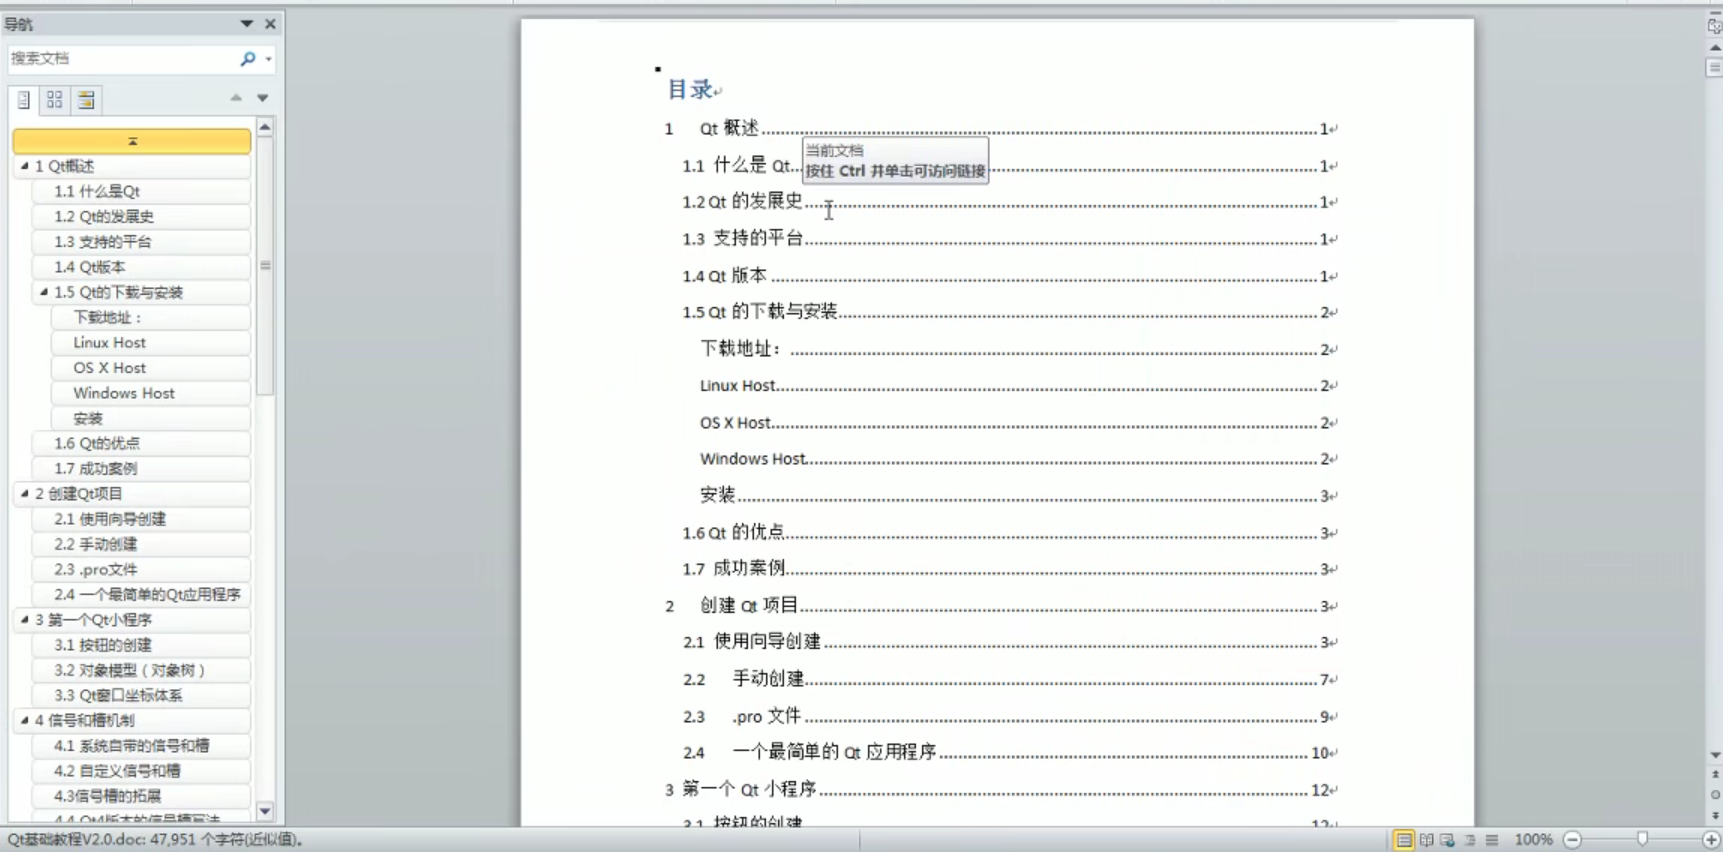Image resolution: width=1723 pixels, height=852 pixels.
Task: Select "Windows Host" in navigation tree
Action: pyautogui.click(x=150, y=393)
